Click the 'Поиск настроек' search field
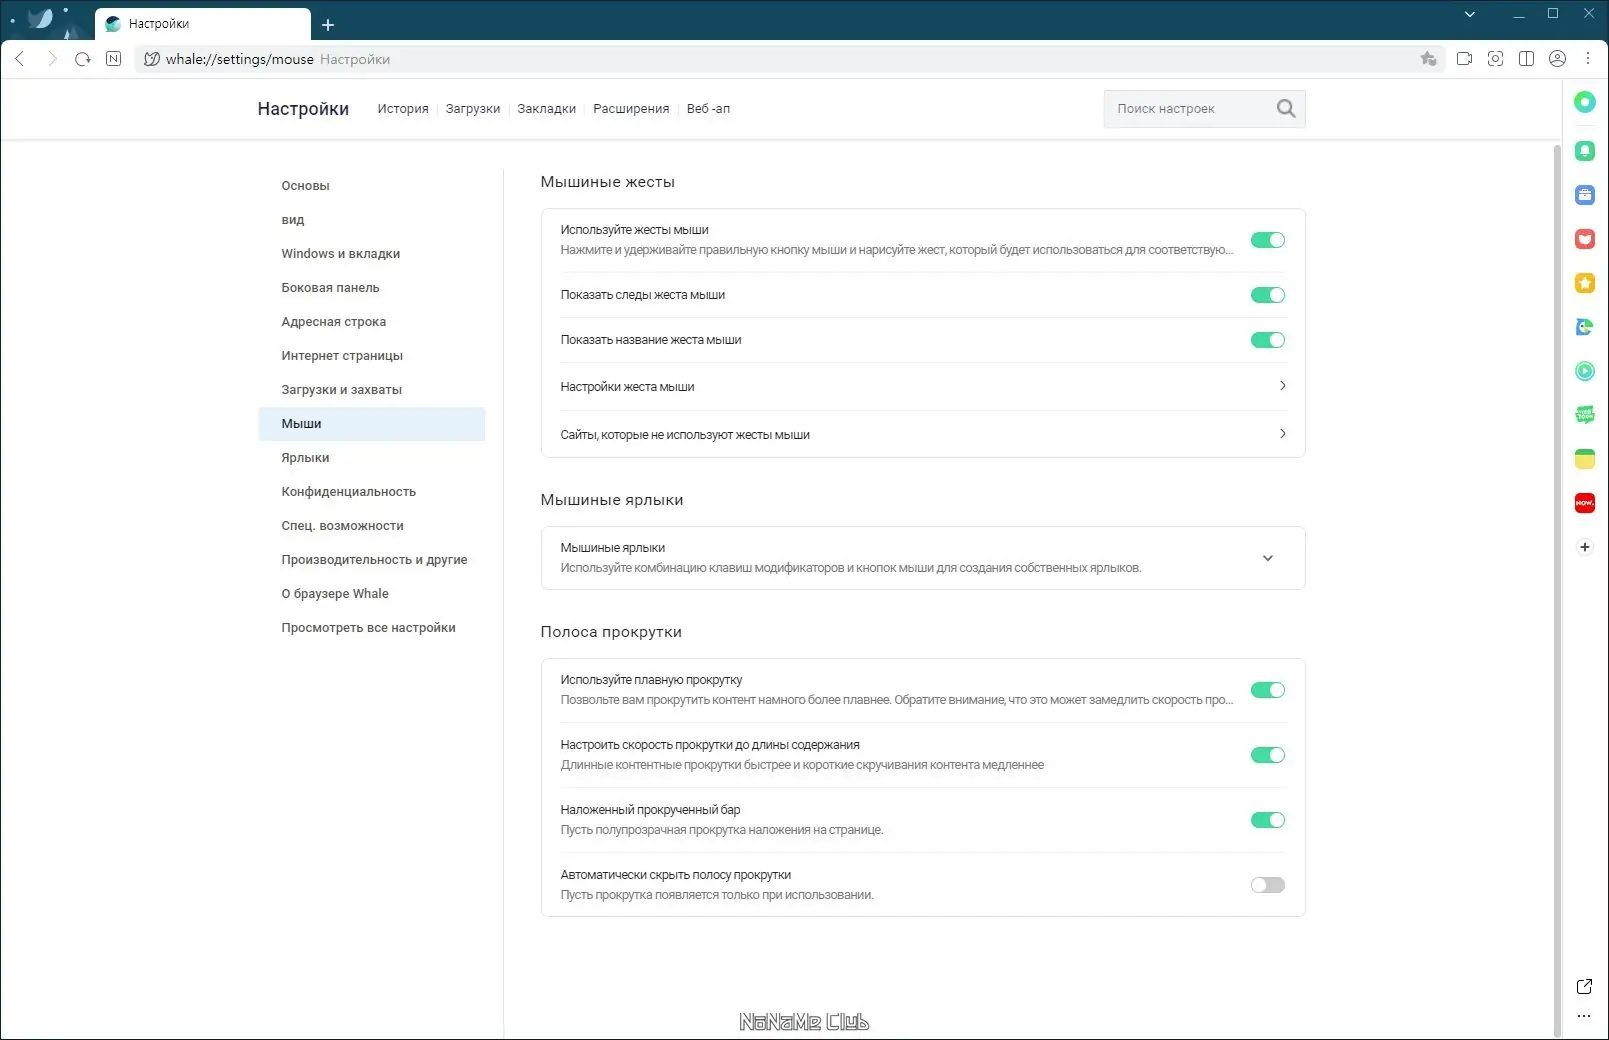Image resolution: width=1609 pixels, height=1040 pixels. [x=1190, y=109]
